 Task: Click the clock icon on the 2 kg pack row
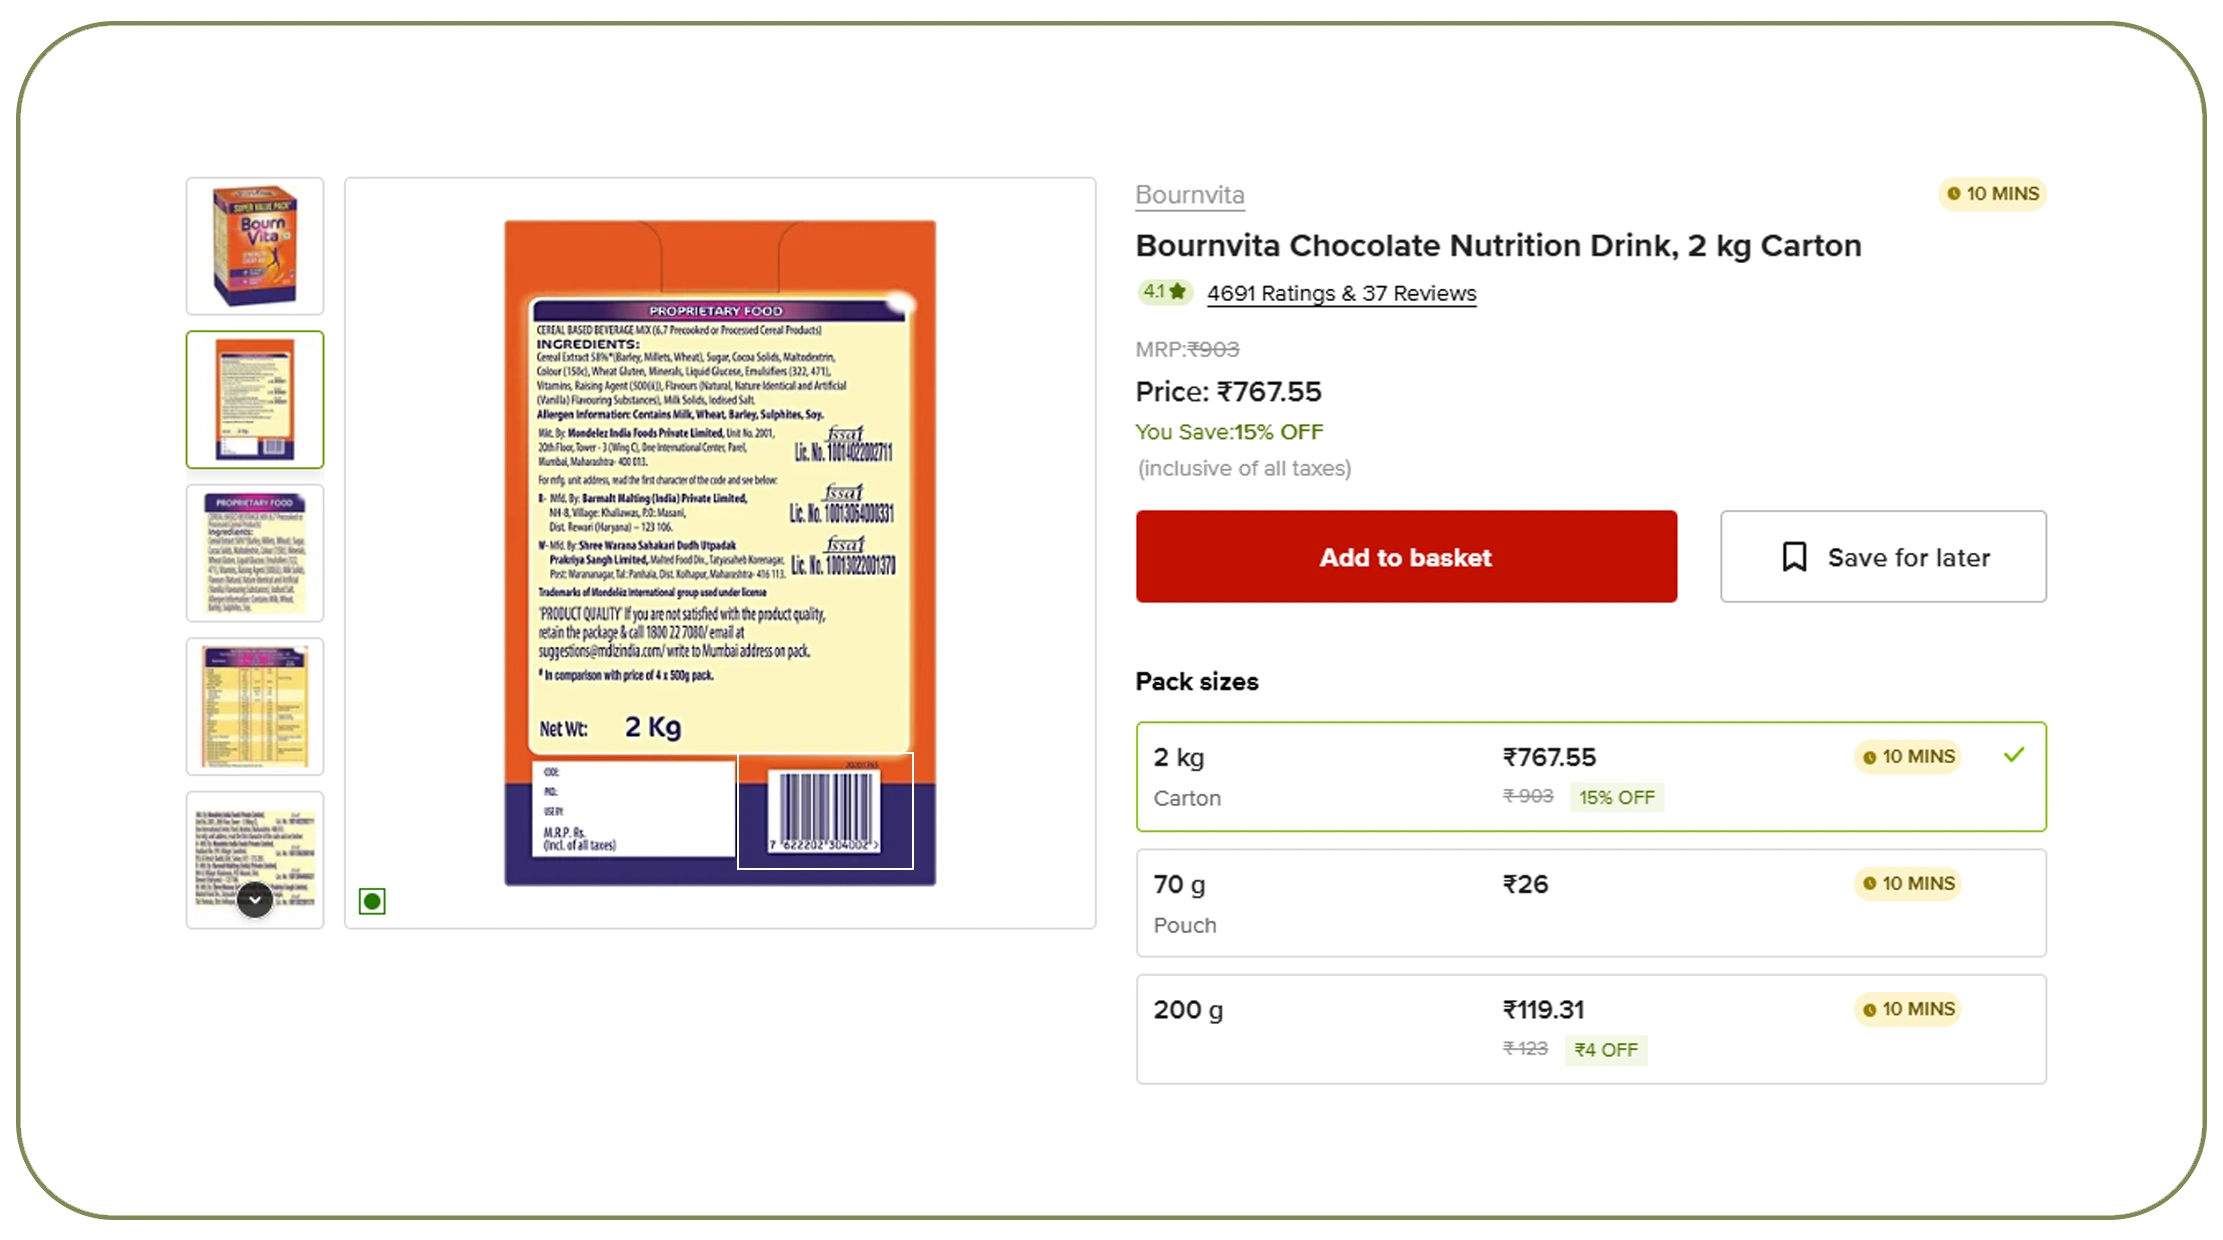(x=1869, y=757)
